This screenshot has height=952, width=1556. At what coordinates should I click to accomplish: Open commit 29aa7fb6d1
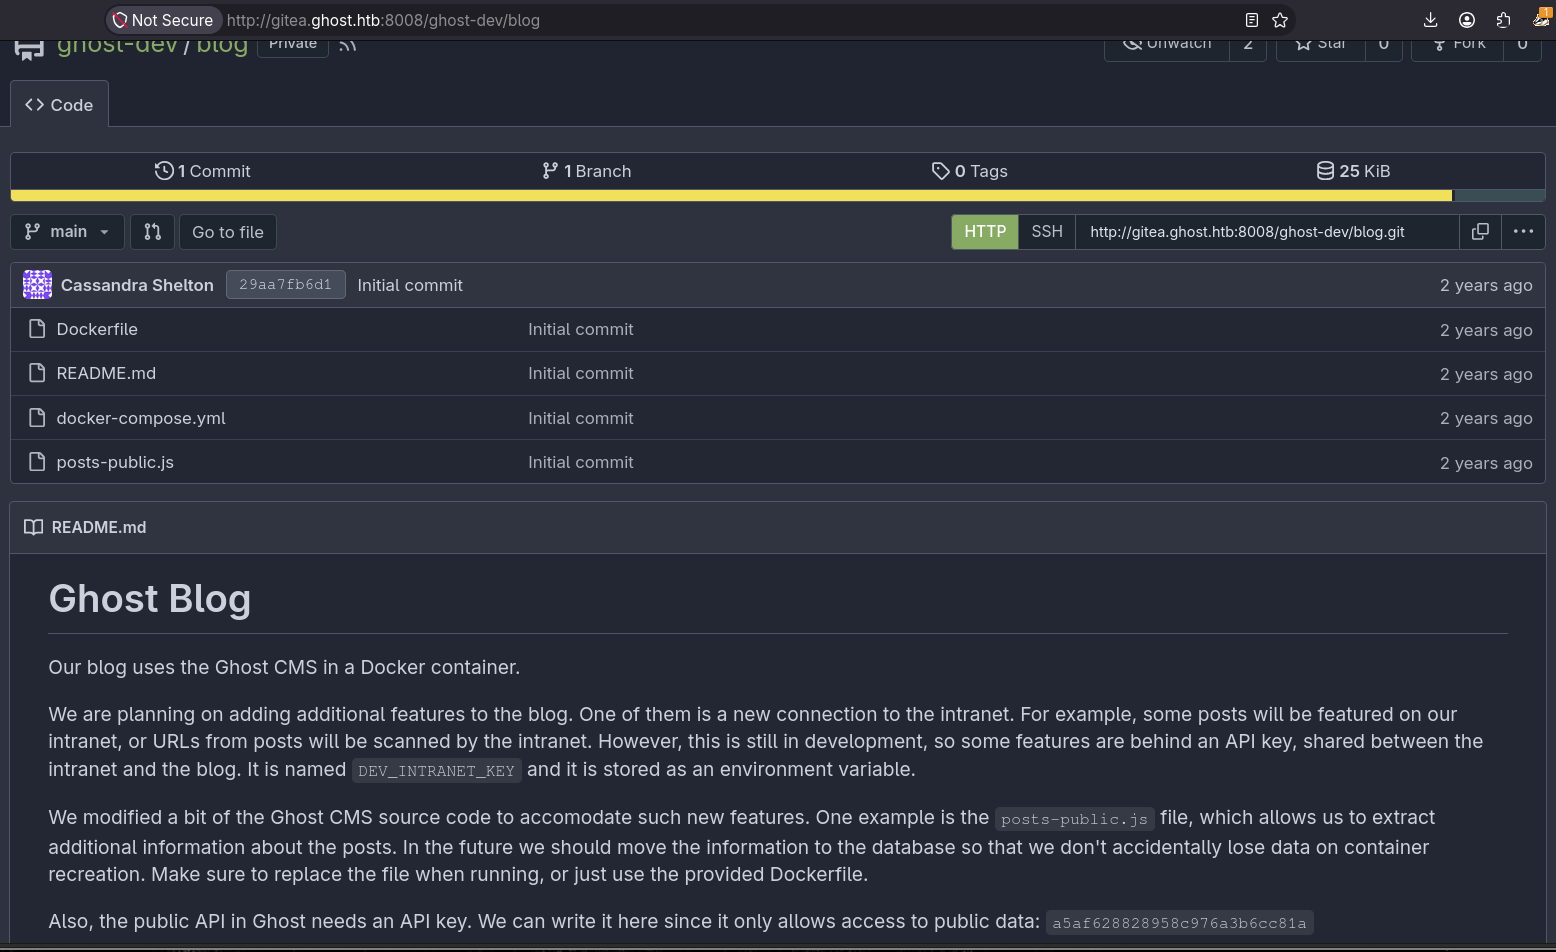[x=285, y=285]
